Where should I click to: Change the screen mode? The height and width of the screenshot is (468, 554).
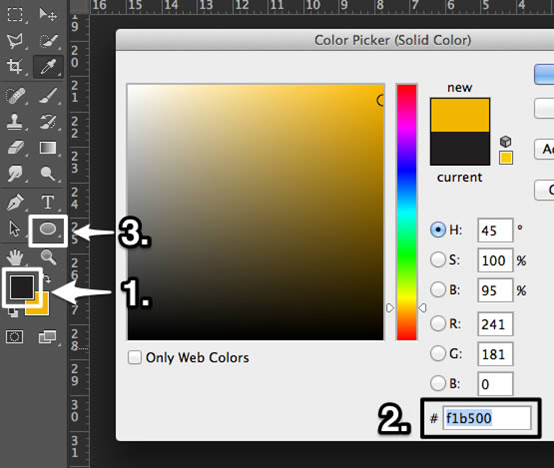(47, 337)
